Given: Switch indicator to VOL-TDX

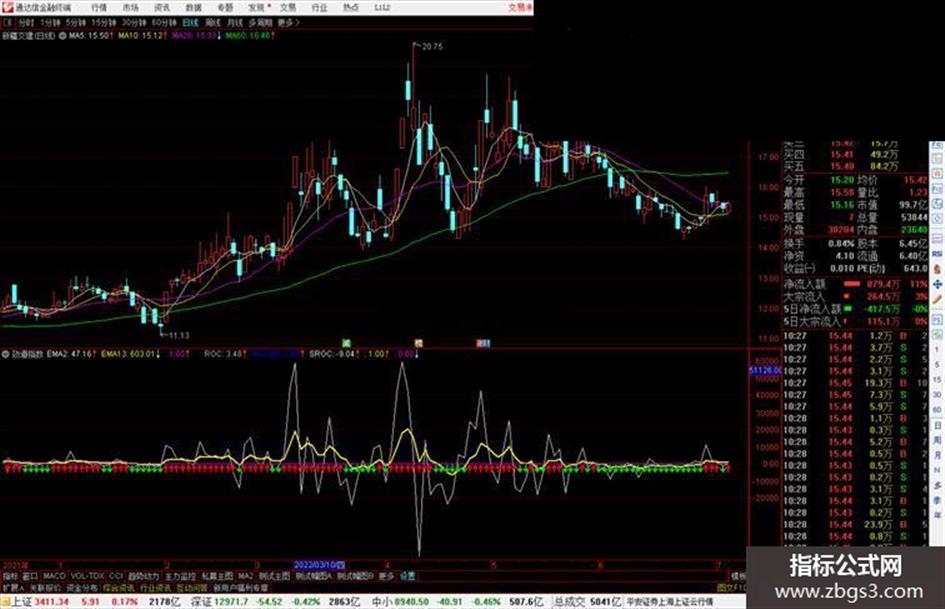Looking at the screenshot, I should [87, 576].
